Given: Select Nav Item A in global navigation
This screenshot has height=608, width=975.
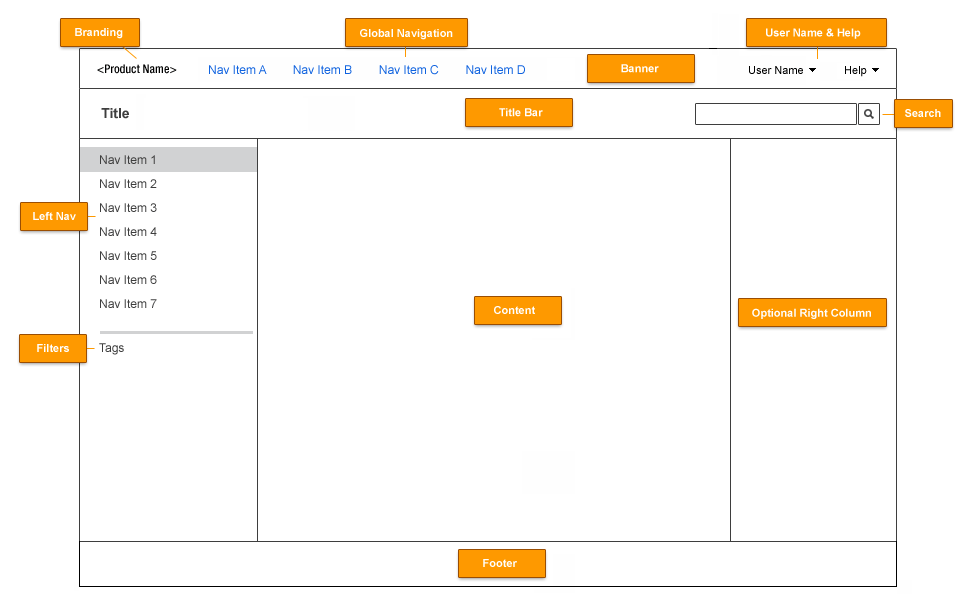Looking at the screenshot, I should point(237,70).
